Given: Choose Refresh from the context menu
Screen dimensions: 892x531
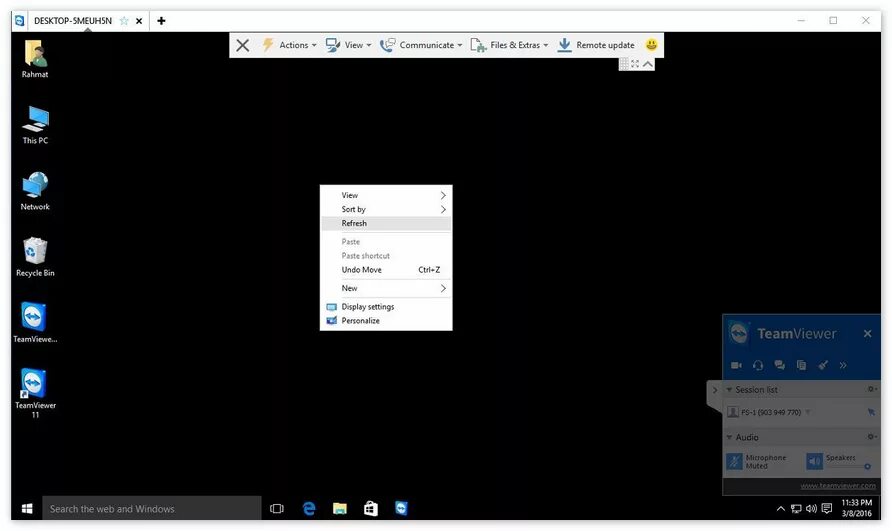Looking at the screenshot, I should coord(386,223).
